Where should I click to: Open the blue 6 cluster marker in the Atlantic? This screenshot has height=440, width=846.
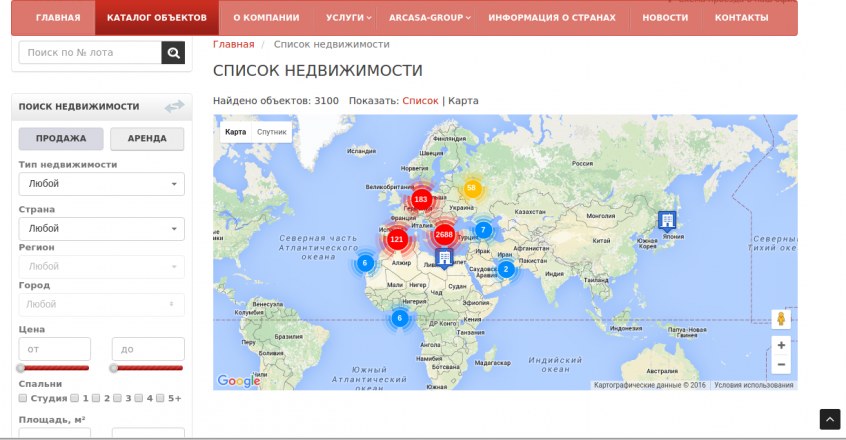(x=365, y=263)
